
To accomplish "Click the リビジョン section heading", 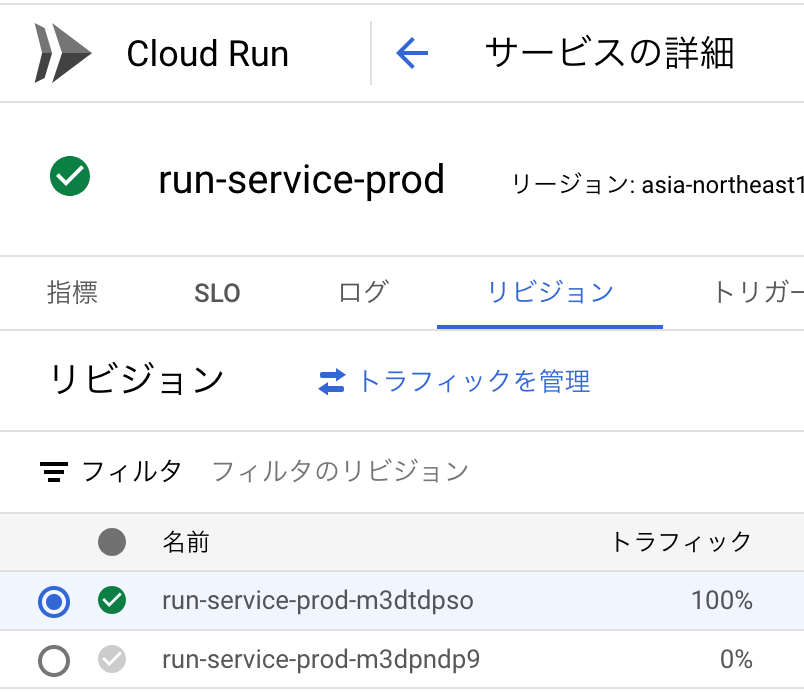I will 137,379.
